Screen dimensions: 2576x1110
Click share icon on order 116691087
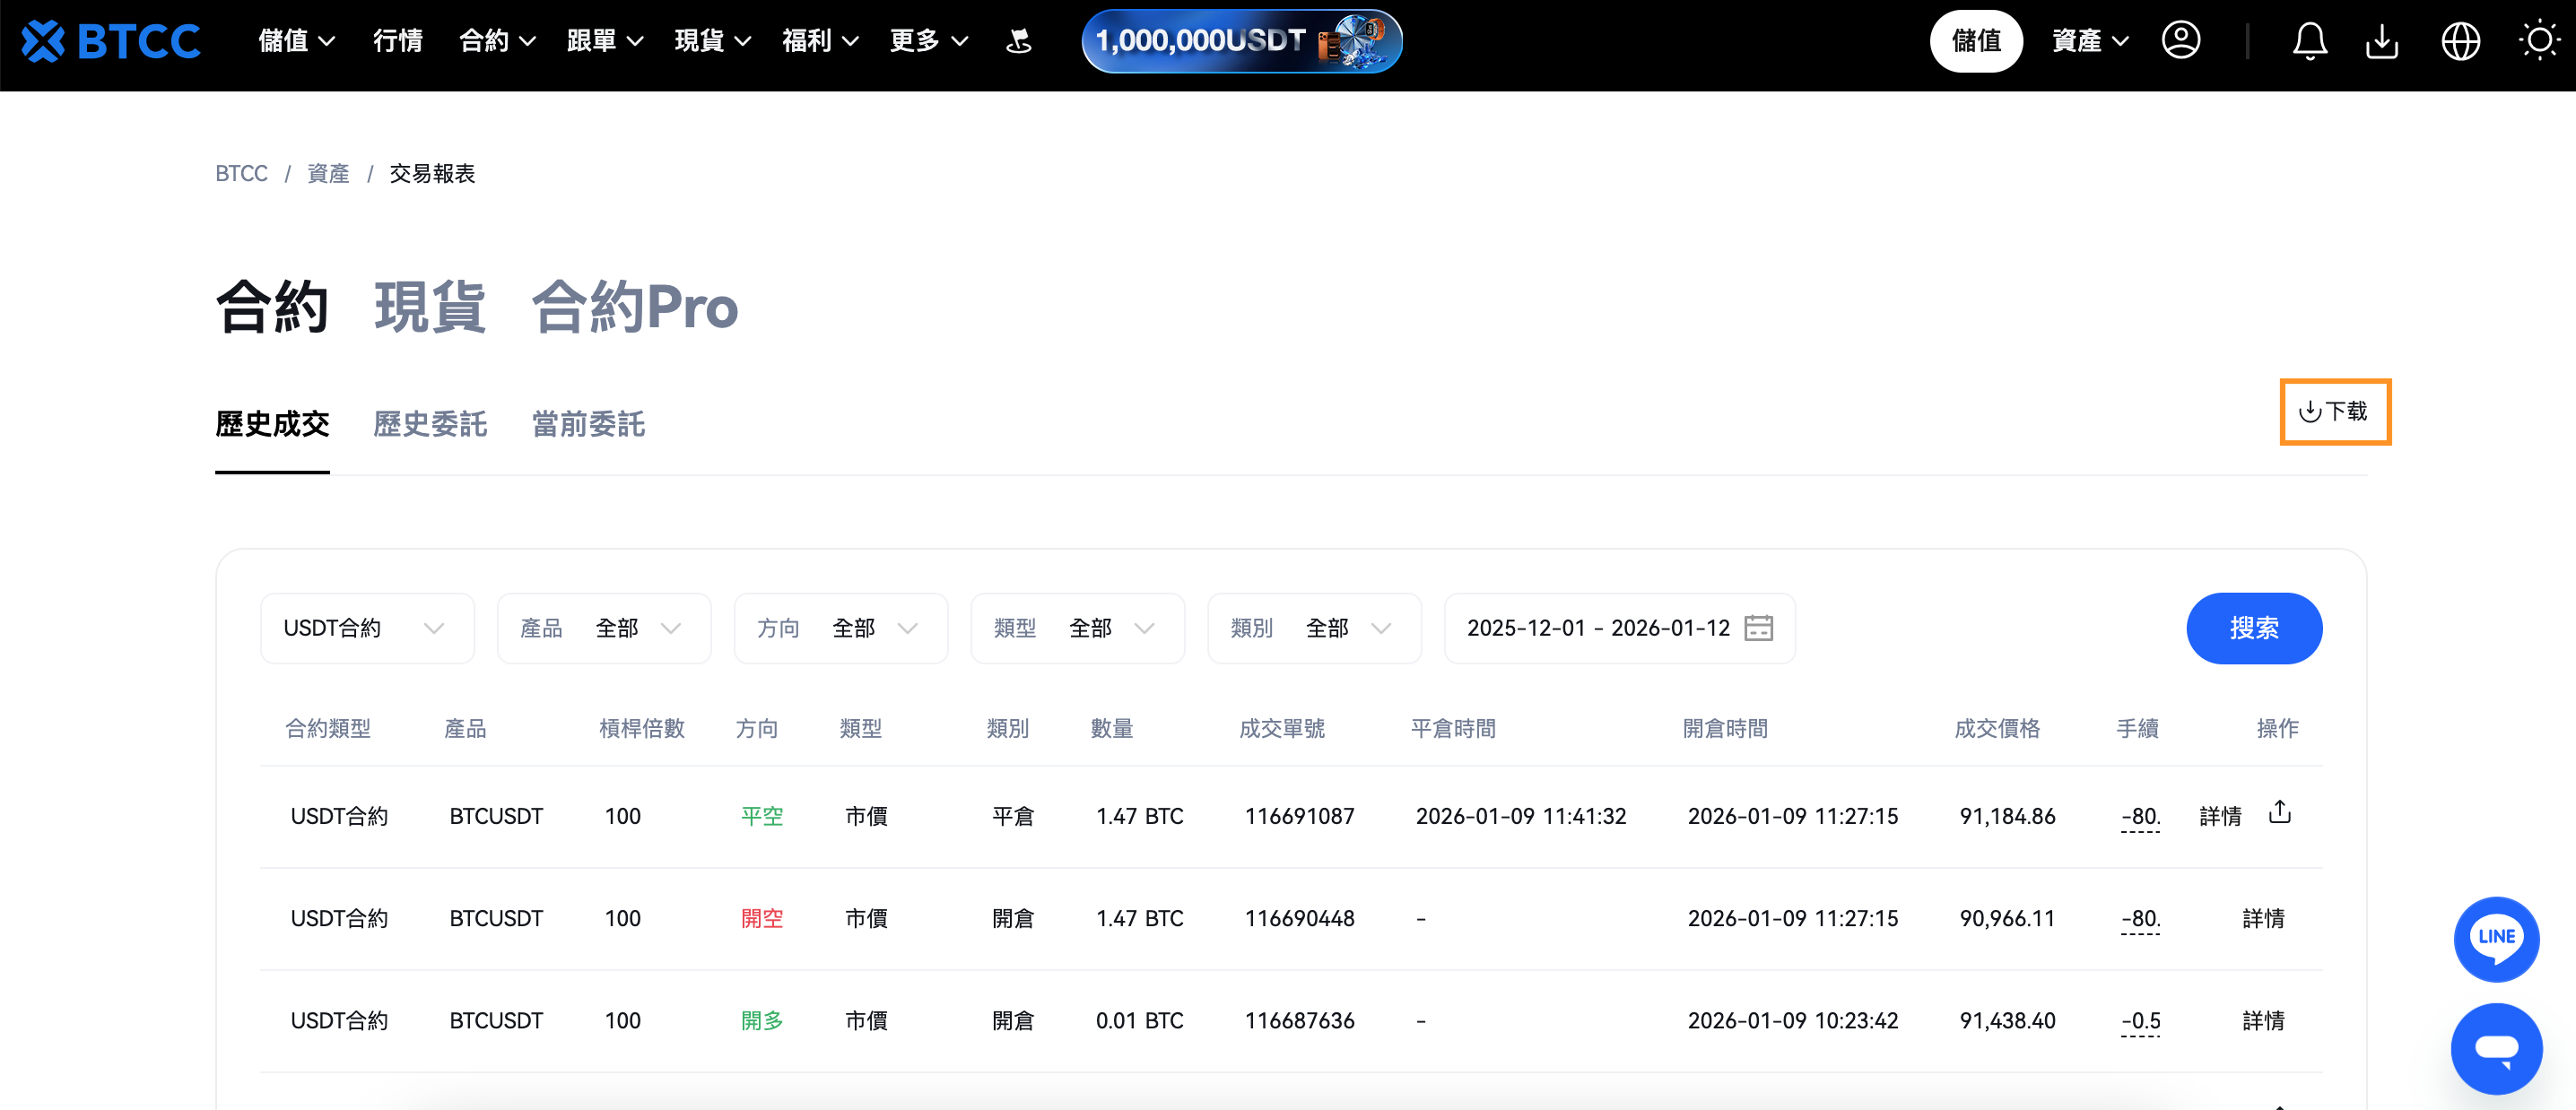(x=2280, y=811)
